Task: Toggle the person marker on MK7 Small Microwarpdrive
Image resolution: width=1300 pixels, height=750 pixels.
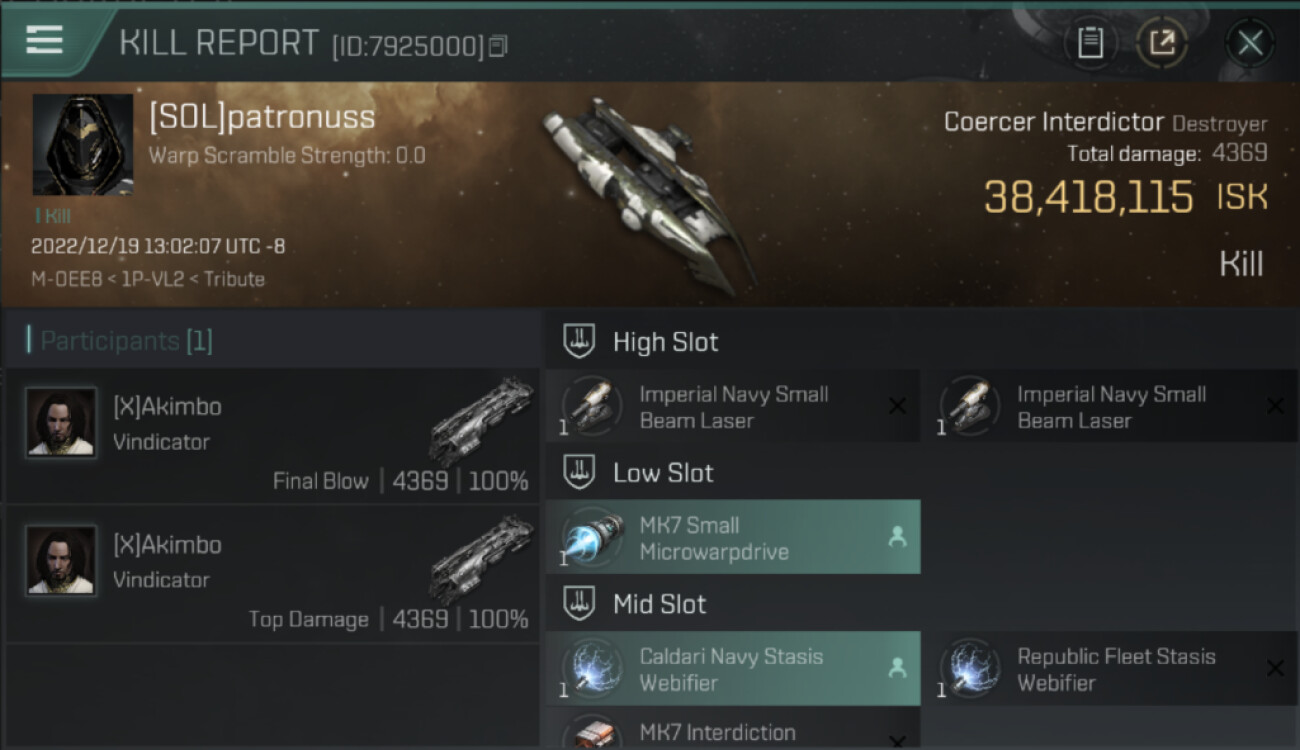Action: click(x=897, y=537)
